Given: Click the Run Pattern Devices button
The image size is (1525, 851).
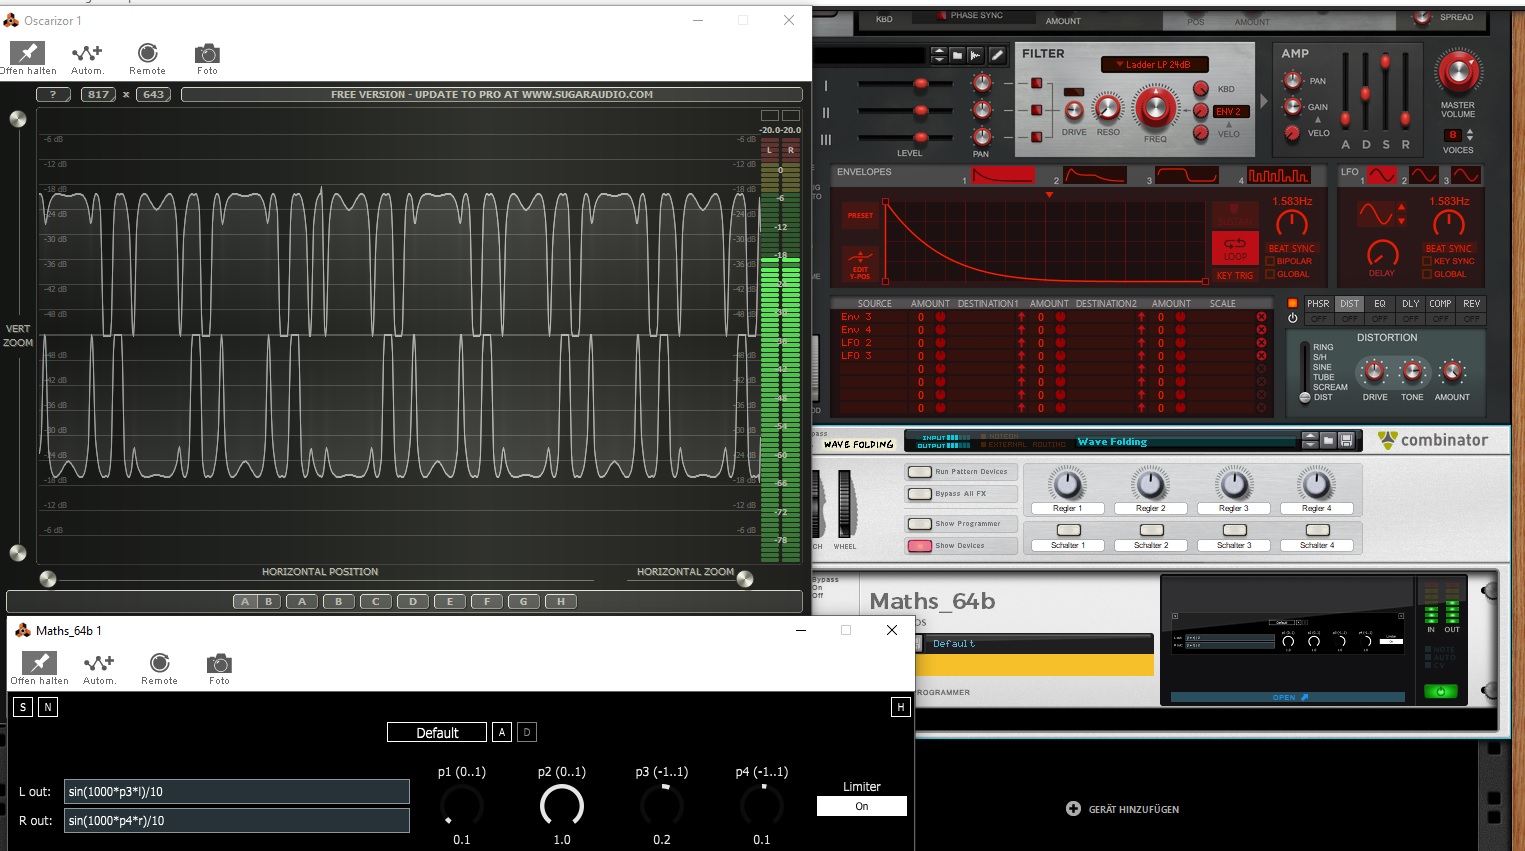Looking at the screenshot, I should pyautogui.click(x=919, y=472).
